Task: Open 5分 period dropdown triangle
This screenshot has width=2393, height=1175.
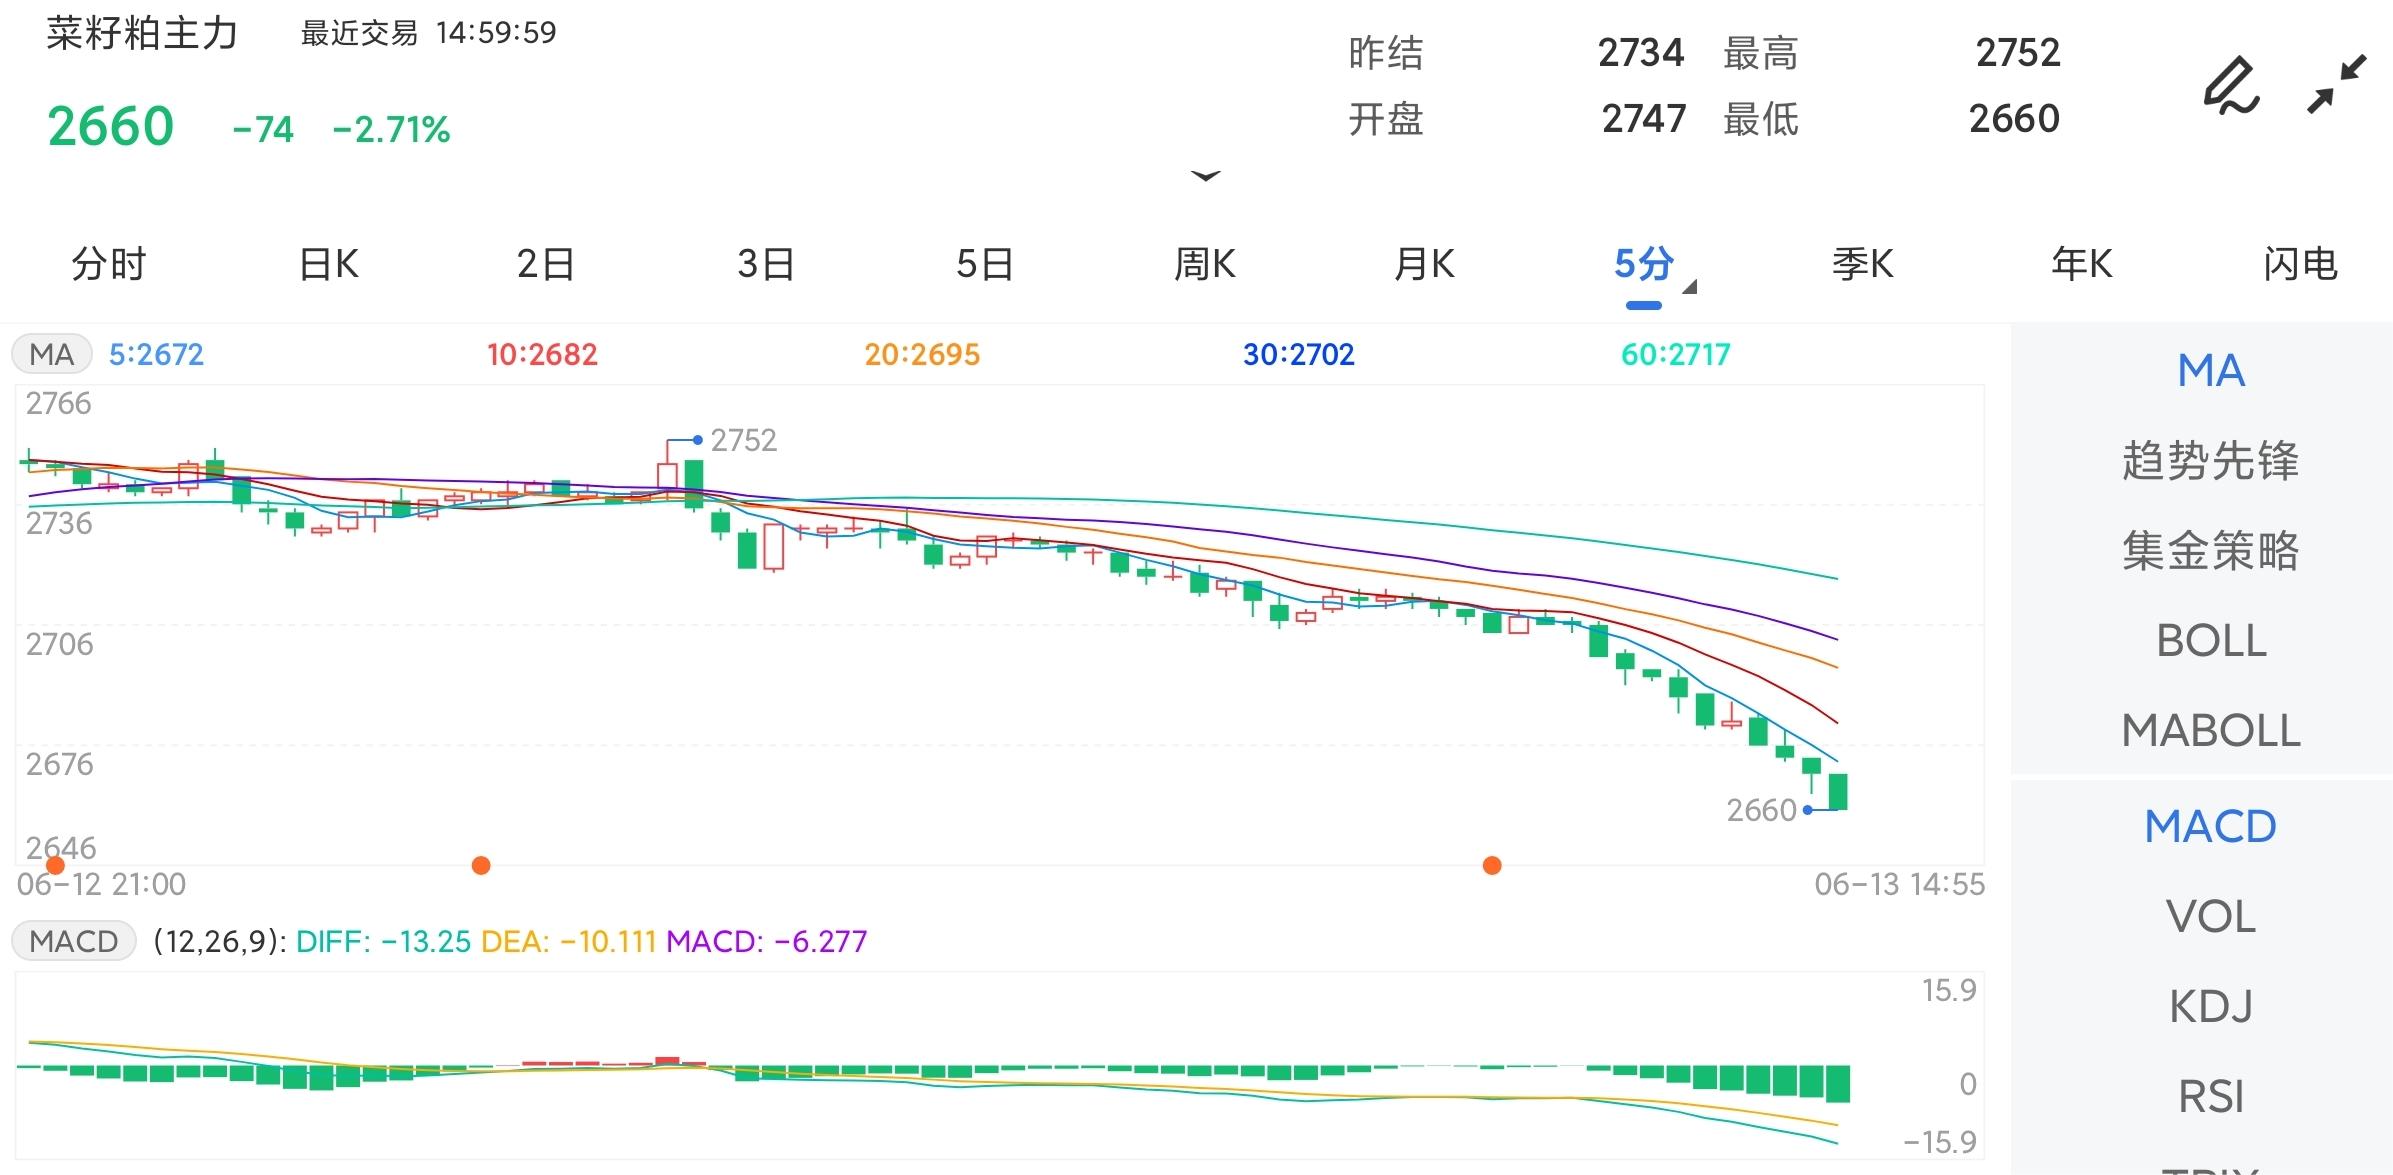Action: [1690, 288]
